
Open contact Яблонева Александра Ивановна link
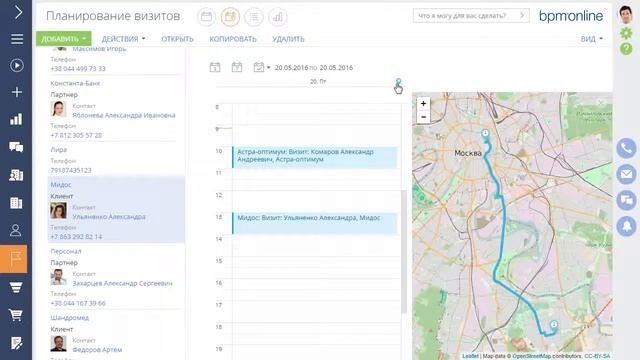tap(124, 115)
